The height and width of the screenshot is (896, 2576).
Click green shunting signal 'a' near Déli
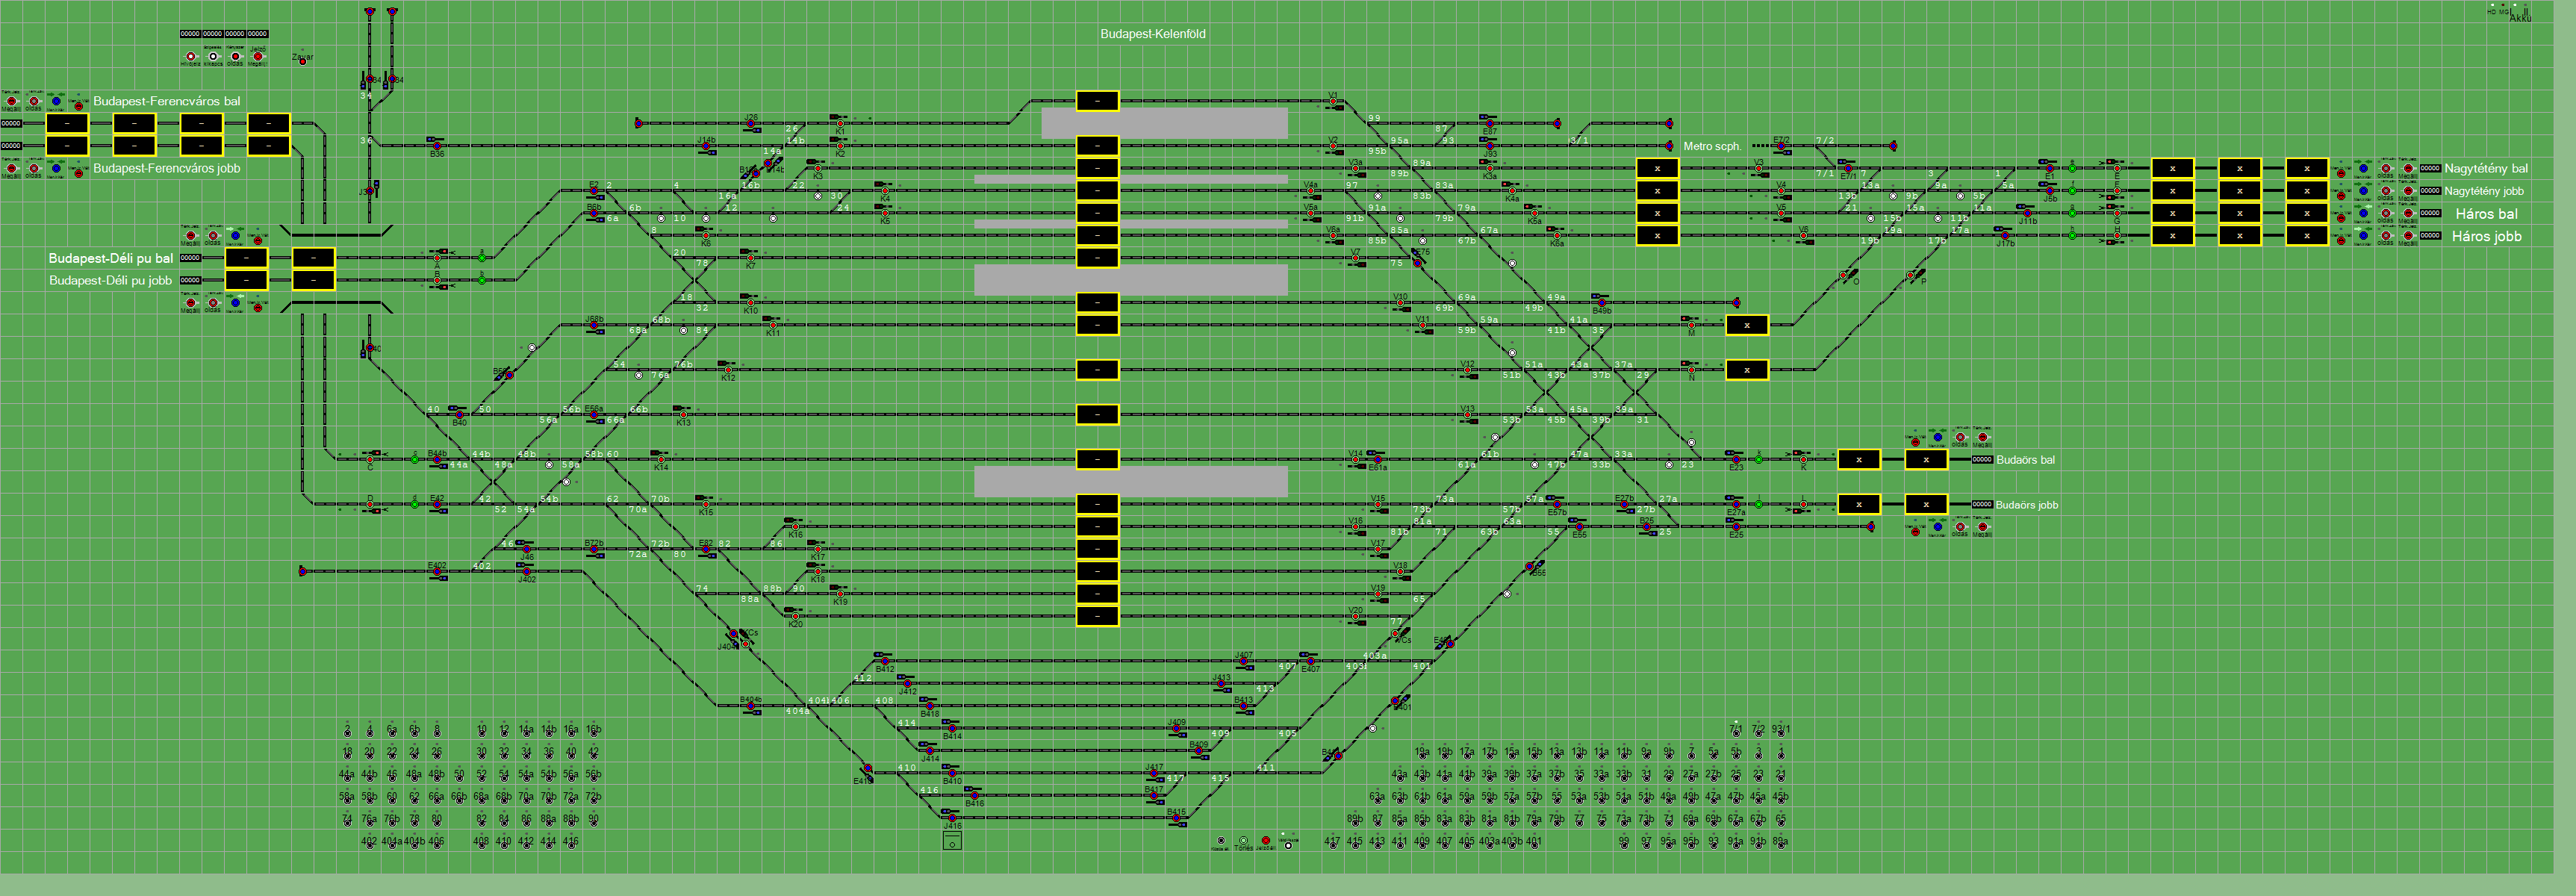click(x=482, y=257)
